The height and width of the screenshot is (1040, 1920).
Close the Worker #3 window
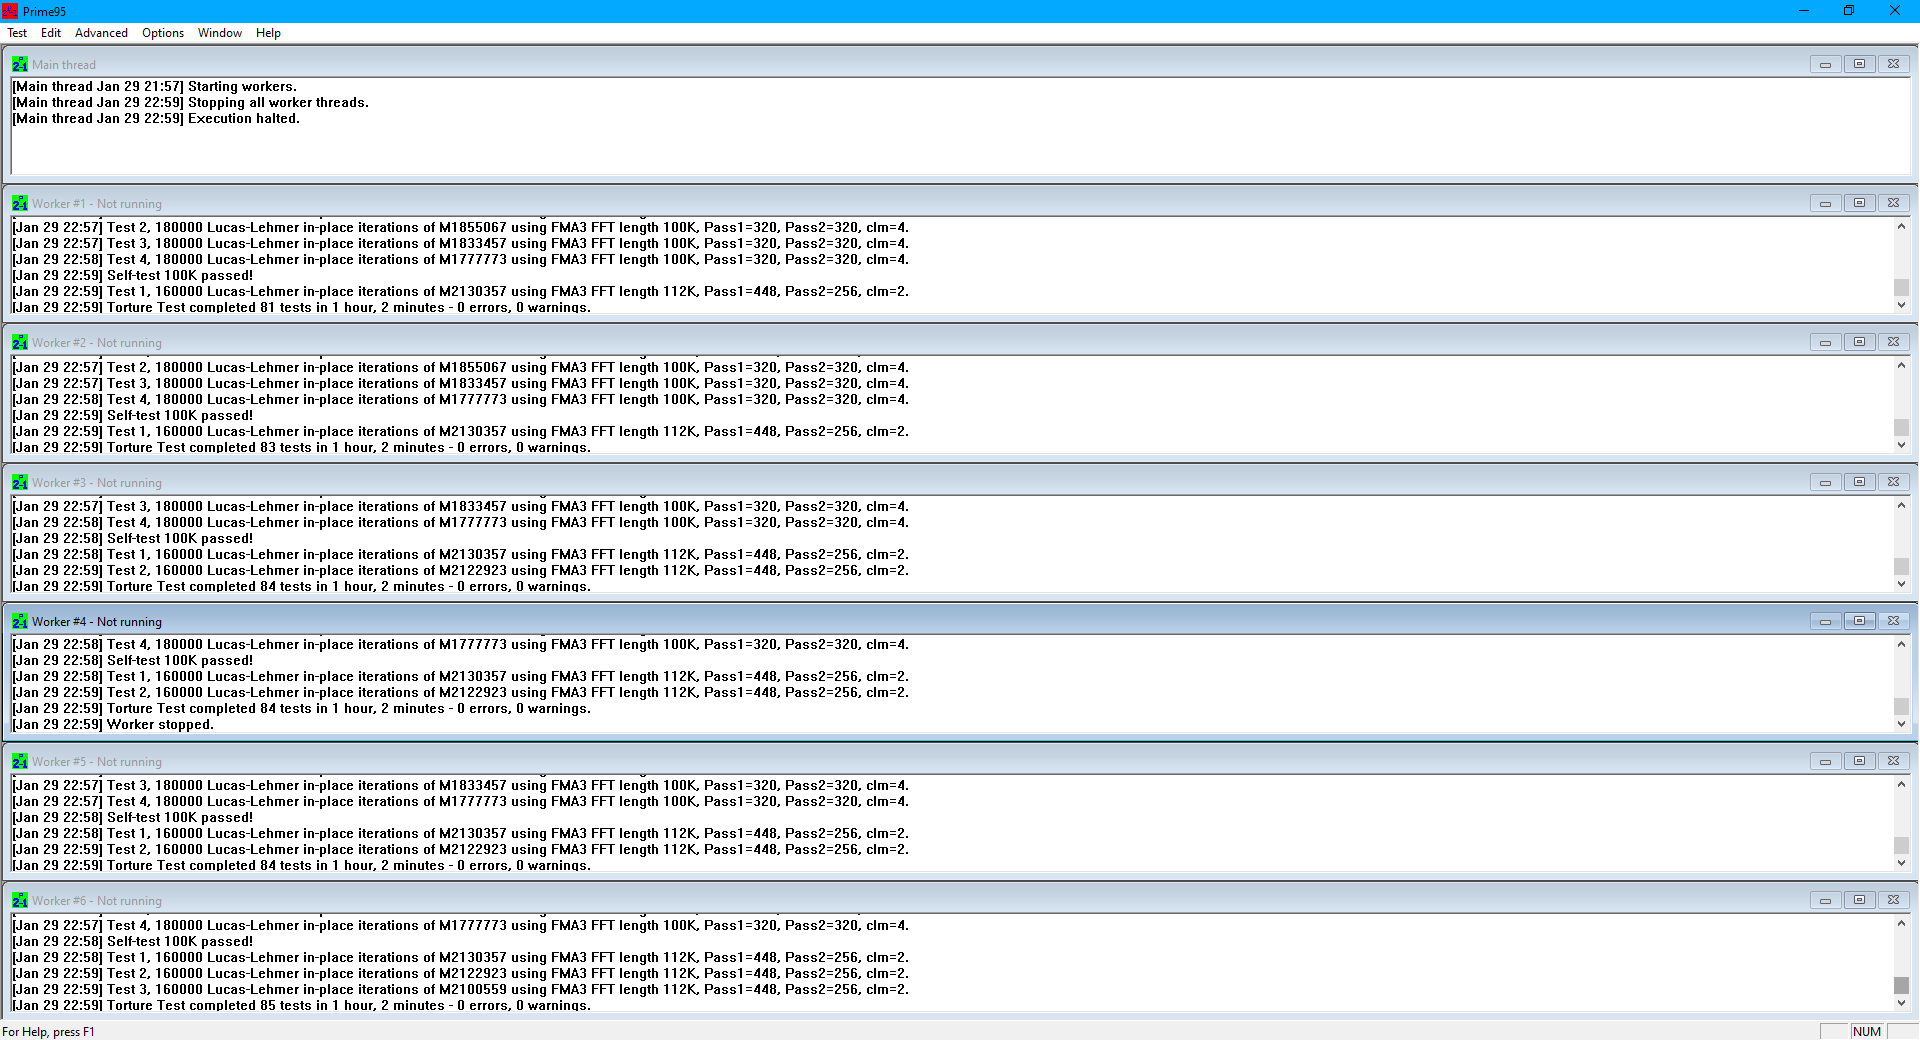pyautogui.click(x=1893, y=482)
